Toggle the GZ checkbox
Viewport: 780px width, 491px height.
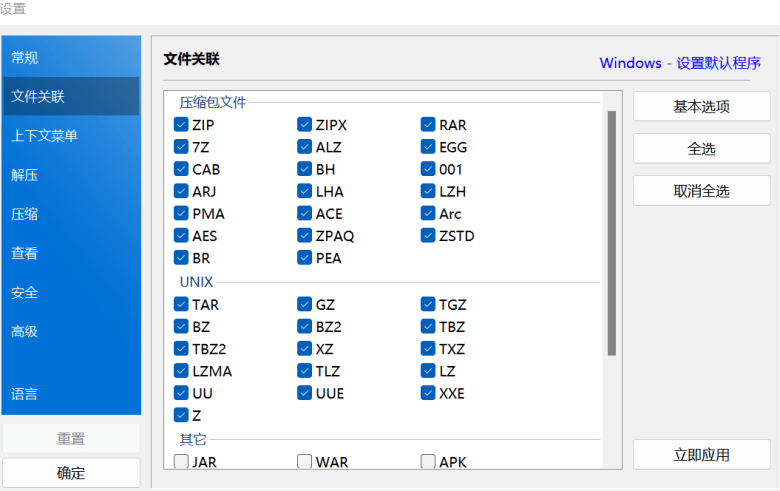(x=304, y=304)
